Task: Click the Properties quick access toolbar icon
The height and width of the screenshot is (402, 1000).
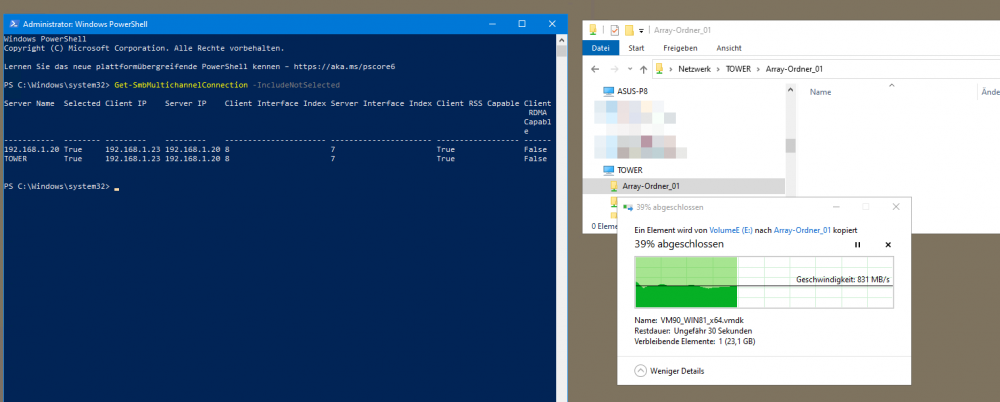Action: click(615, 30)
